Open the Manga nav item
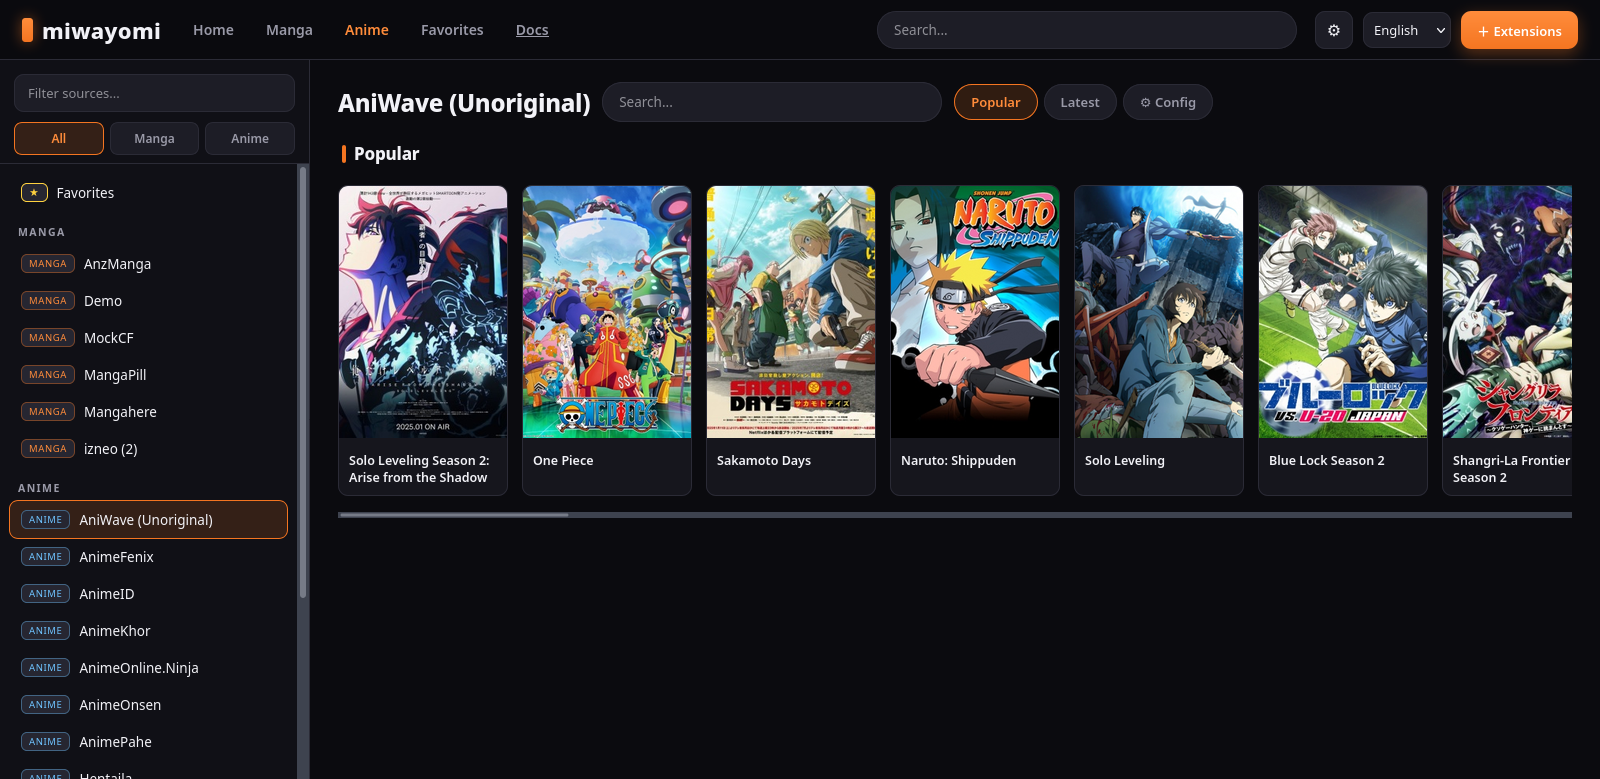This screenshot has height=779, width=1600. pos(289,30)
